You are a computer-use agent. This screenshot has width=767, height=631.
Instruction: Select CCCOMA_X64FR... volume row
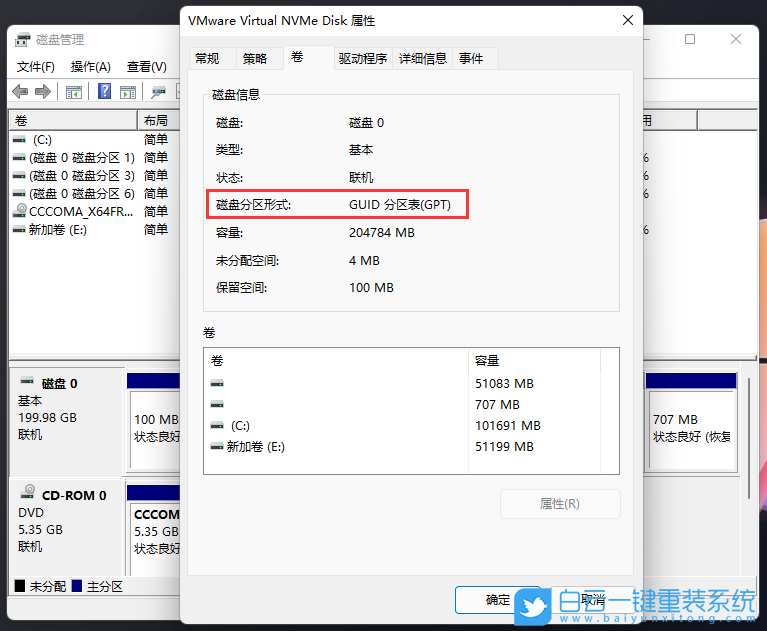tap(93, 211)
